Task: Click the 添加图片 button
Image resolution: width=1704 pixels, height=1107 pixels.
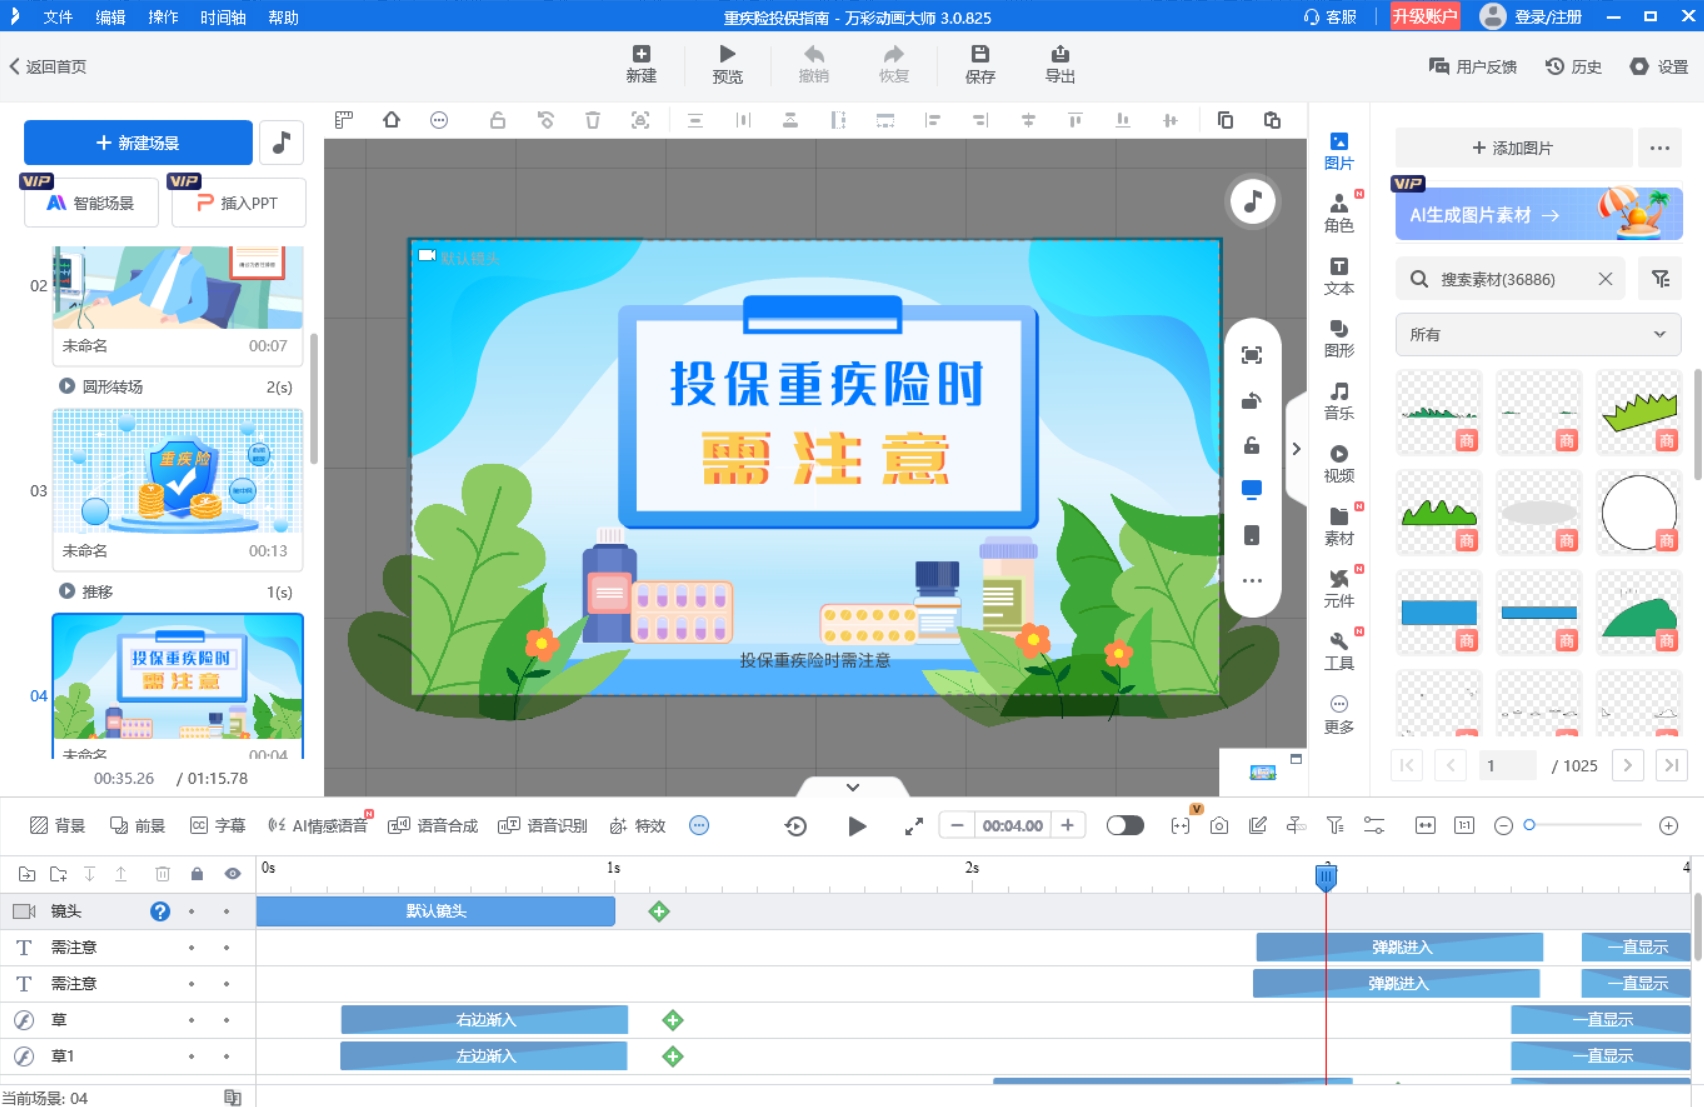Action: [1512, 148]
